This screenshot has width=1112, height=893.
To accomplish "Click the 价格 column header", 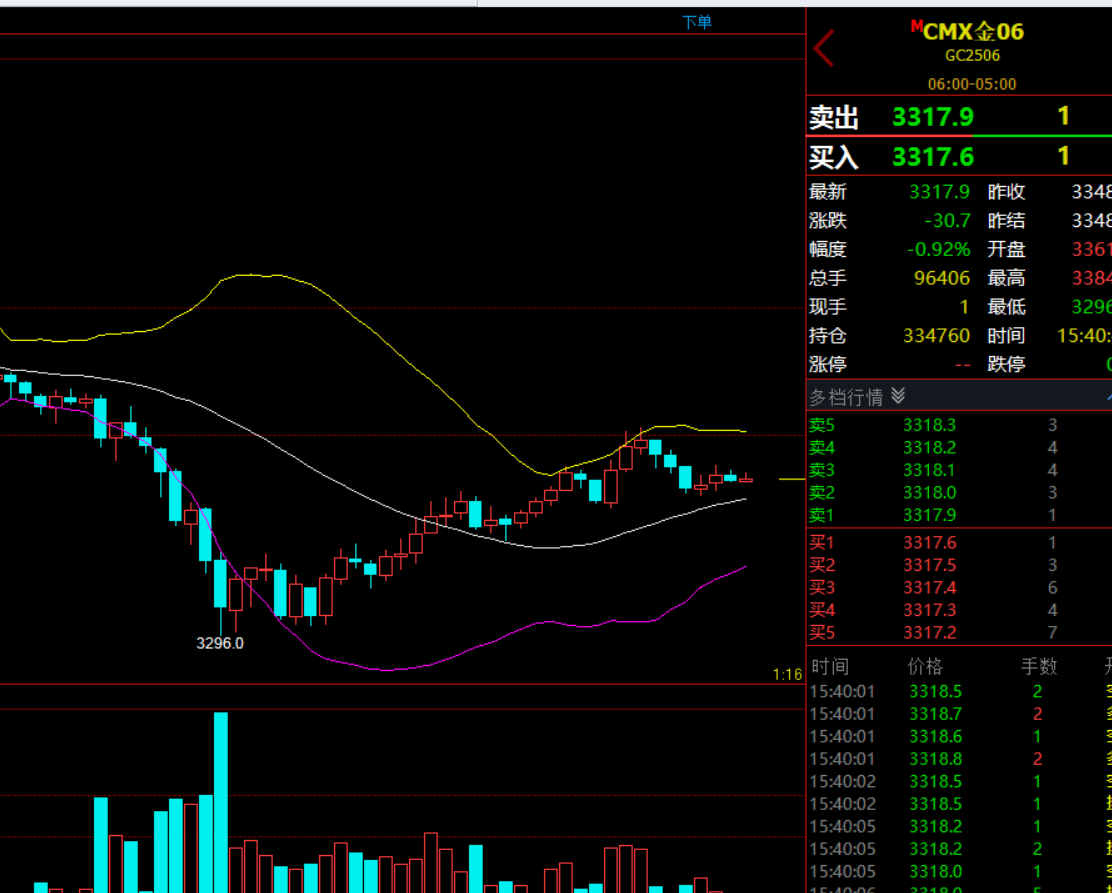I will coord(925,666).
